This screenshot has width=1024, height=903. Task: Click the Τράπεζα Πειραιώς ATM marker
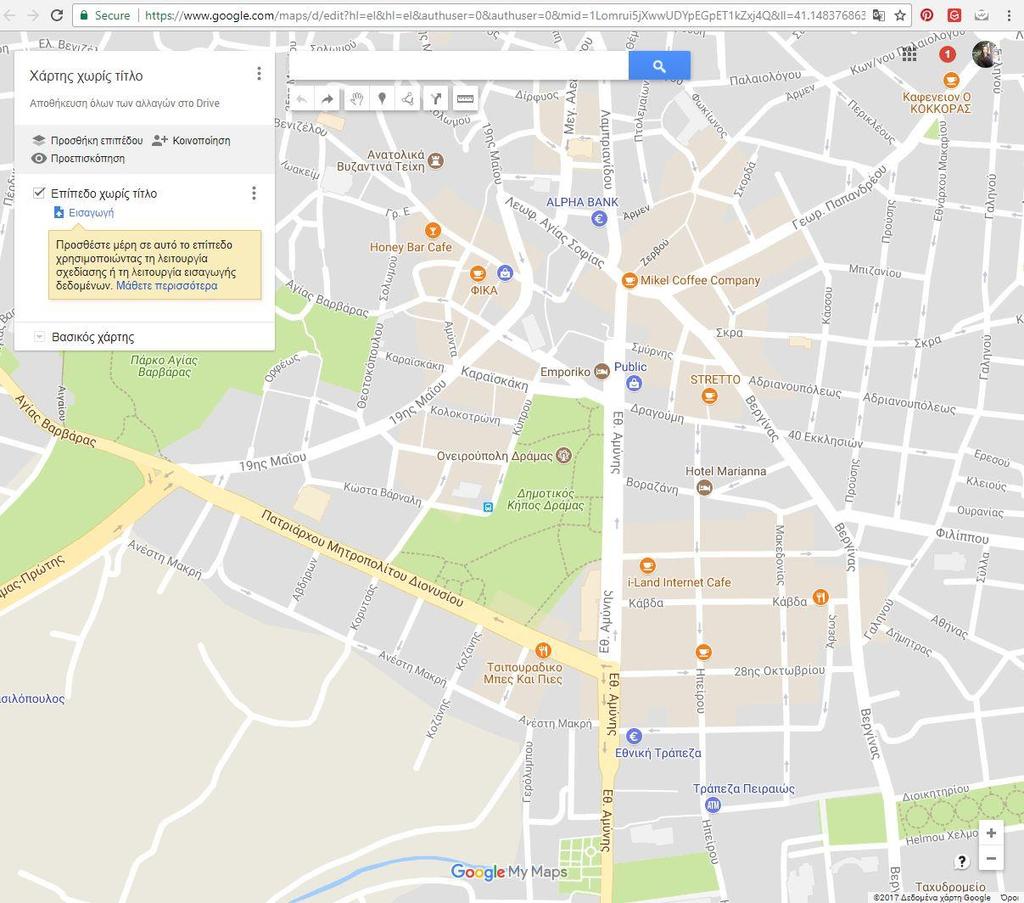coord(712,805)
